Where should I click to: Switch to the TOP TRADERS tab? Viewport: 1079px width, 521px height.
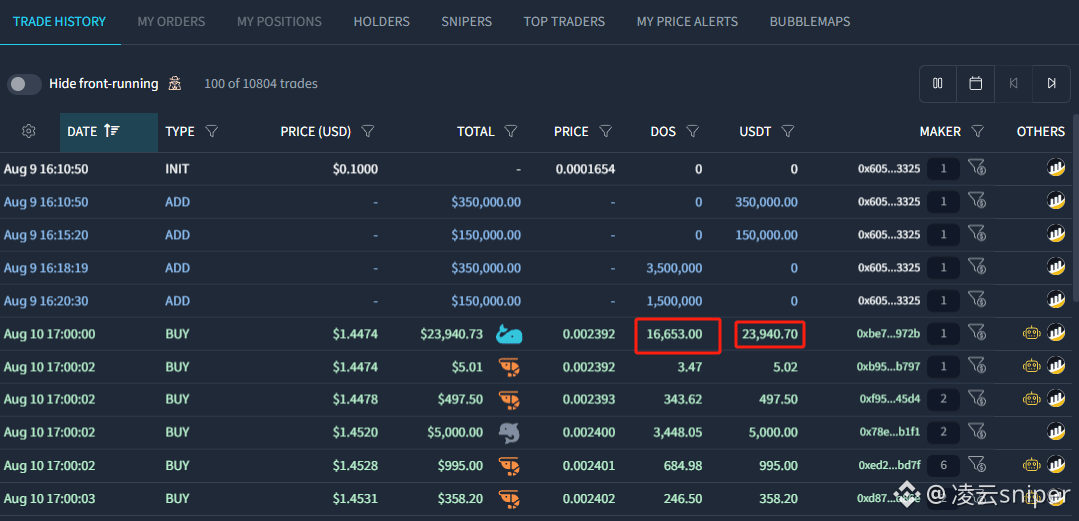pos(564,22)
